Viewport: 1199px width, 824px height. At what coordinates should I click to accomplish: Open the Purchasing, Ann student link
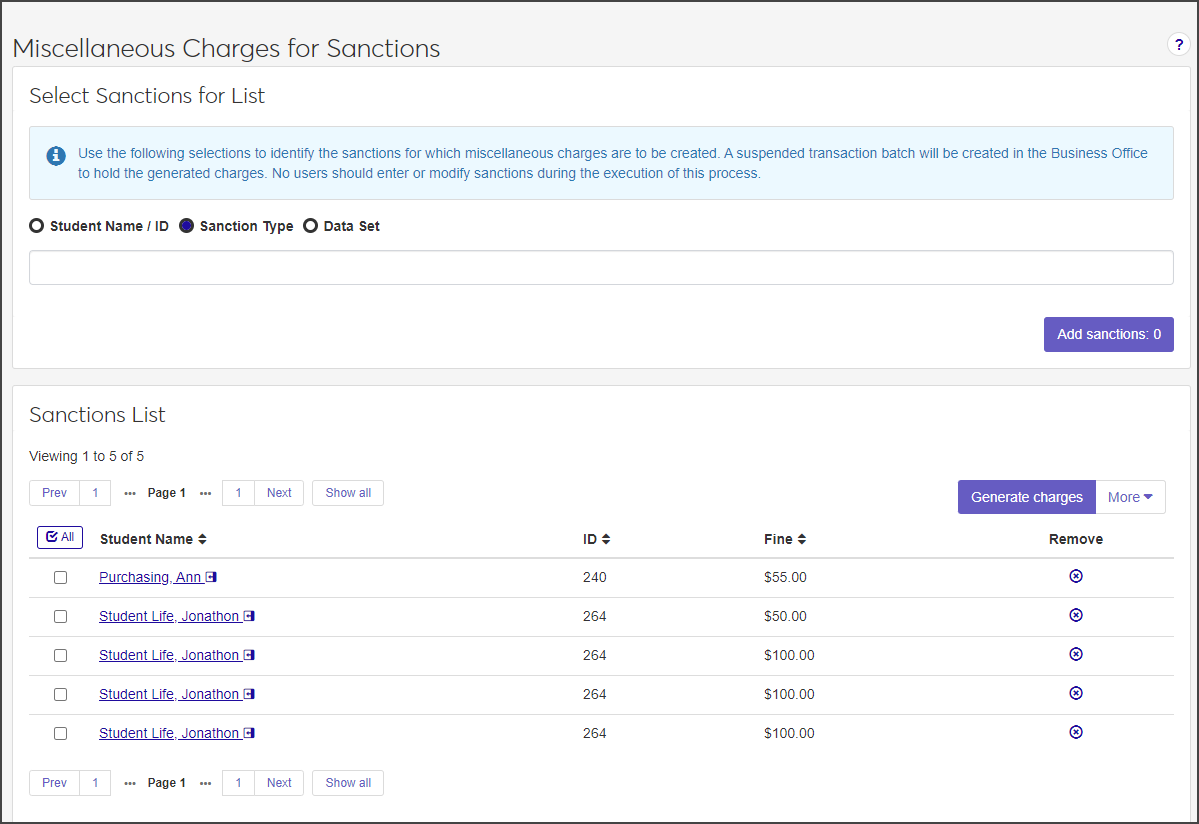tap(149, 577)
